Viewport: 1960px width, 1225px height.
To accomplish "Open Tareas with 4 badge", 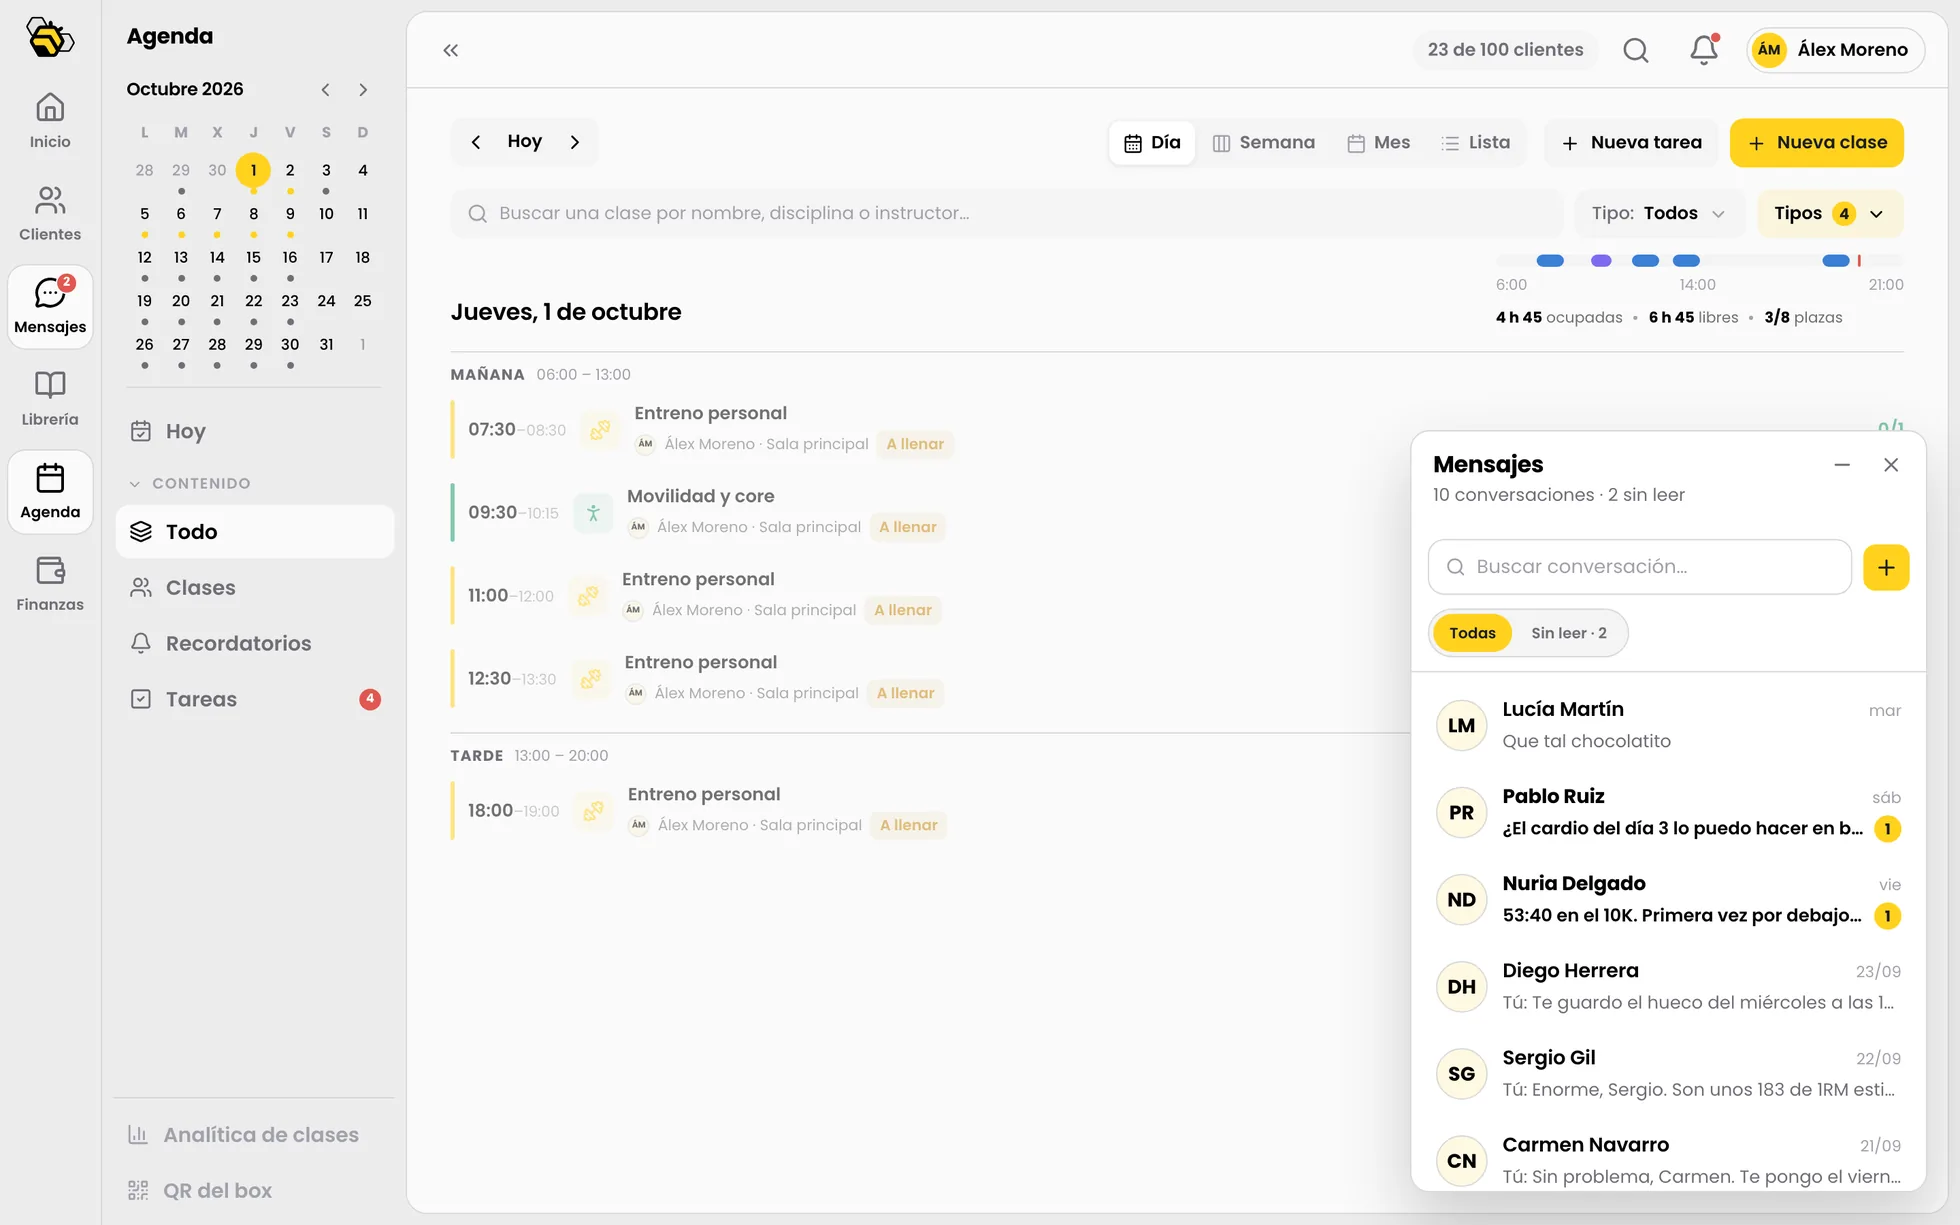I will click(255, 699).
